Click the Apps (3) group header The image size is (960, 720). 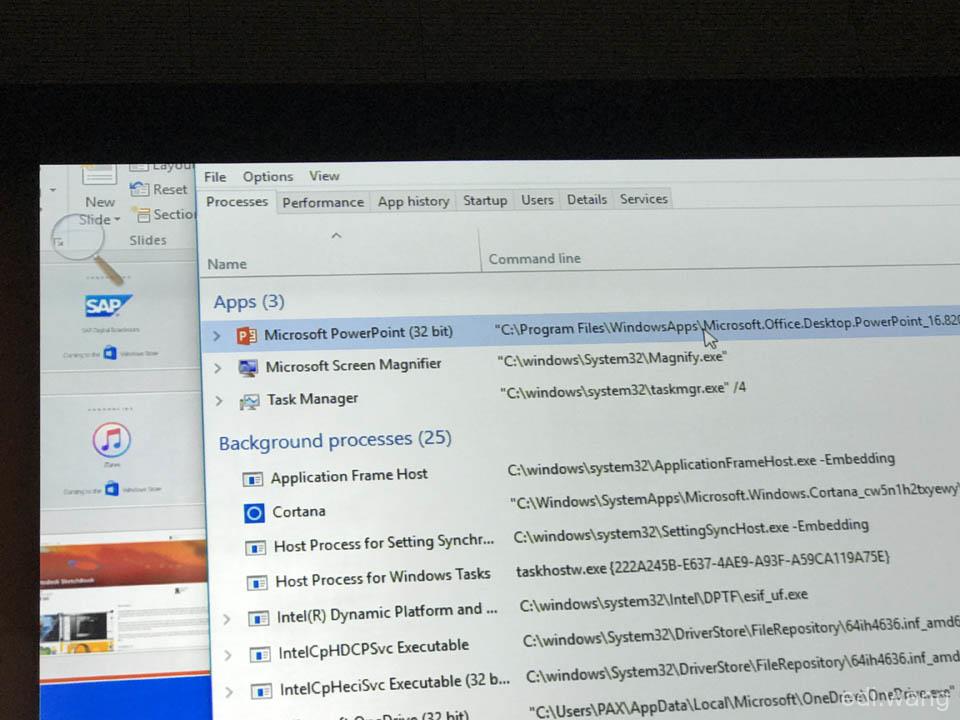click(x=249, y=302)
